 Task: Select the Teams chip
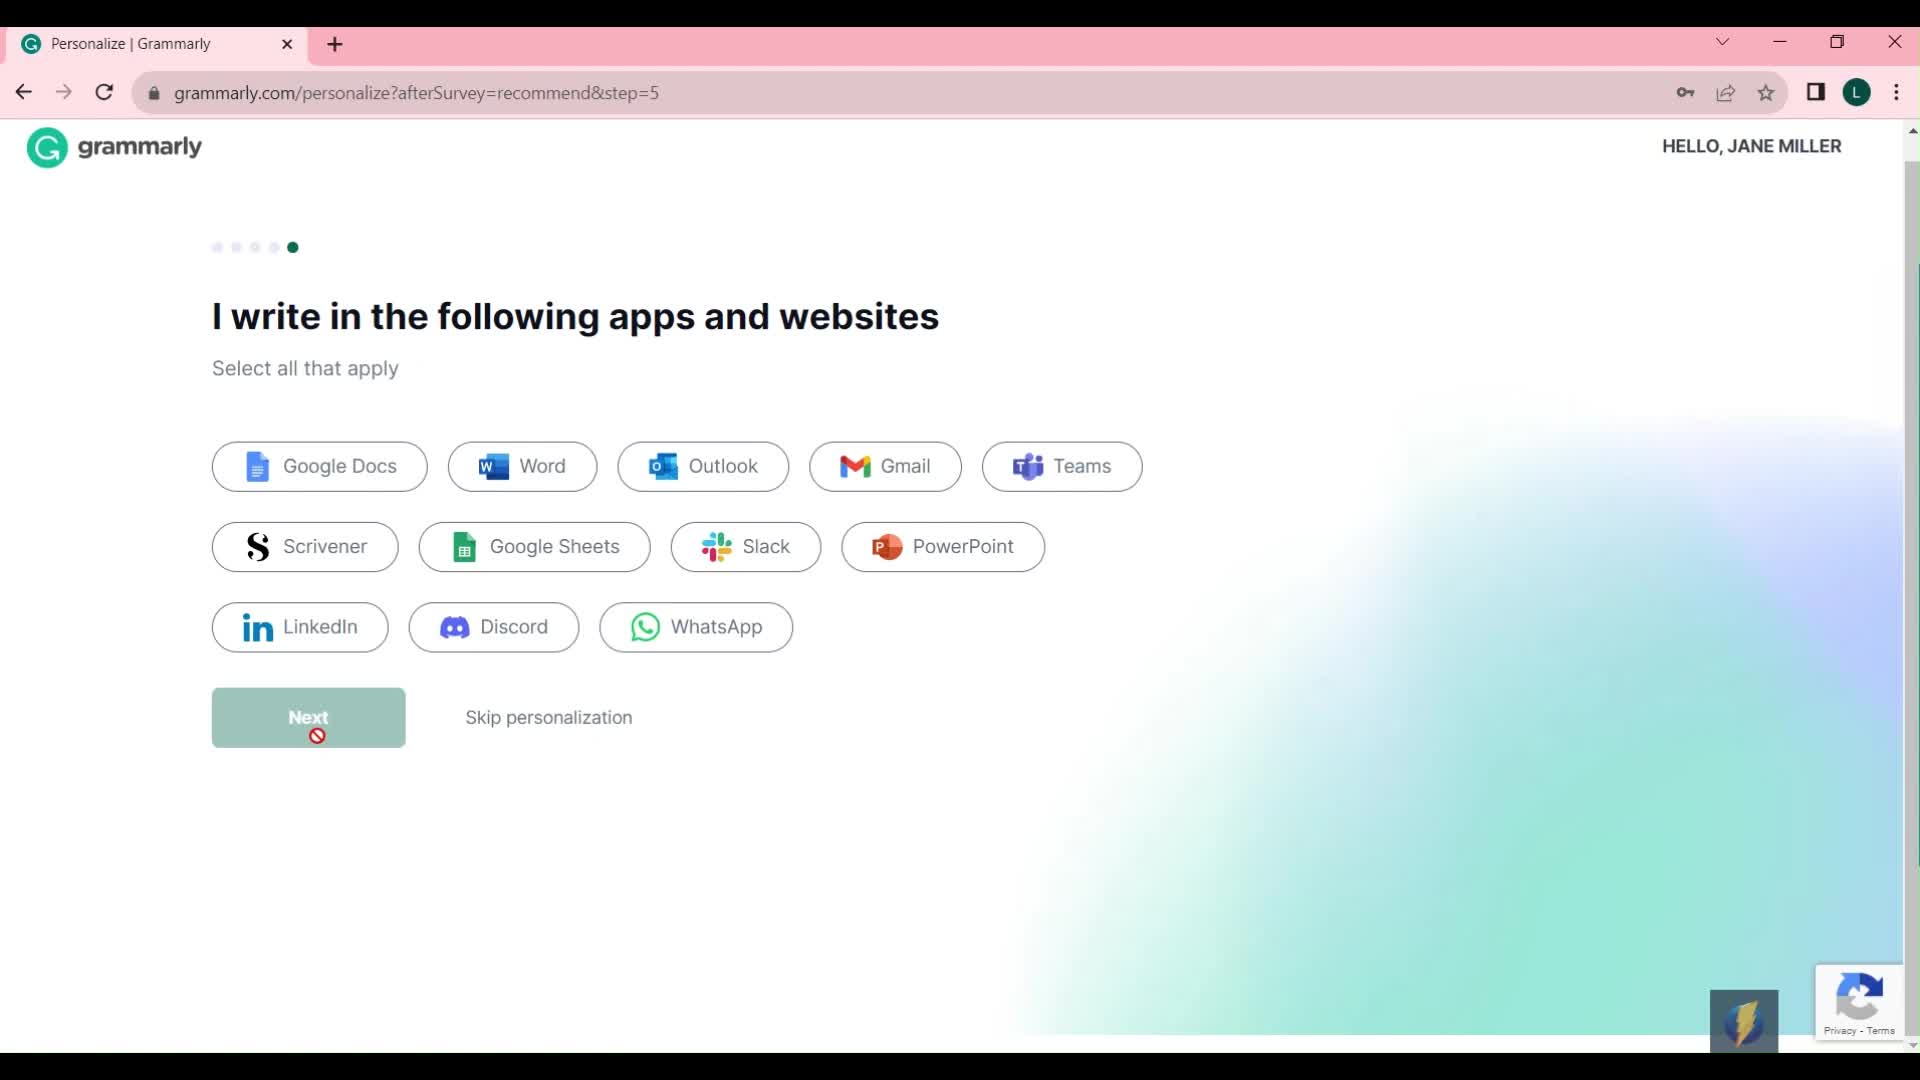point(1062,466)
